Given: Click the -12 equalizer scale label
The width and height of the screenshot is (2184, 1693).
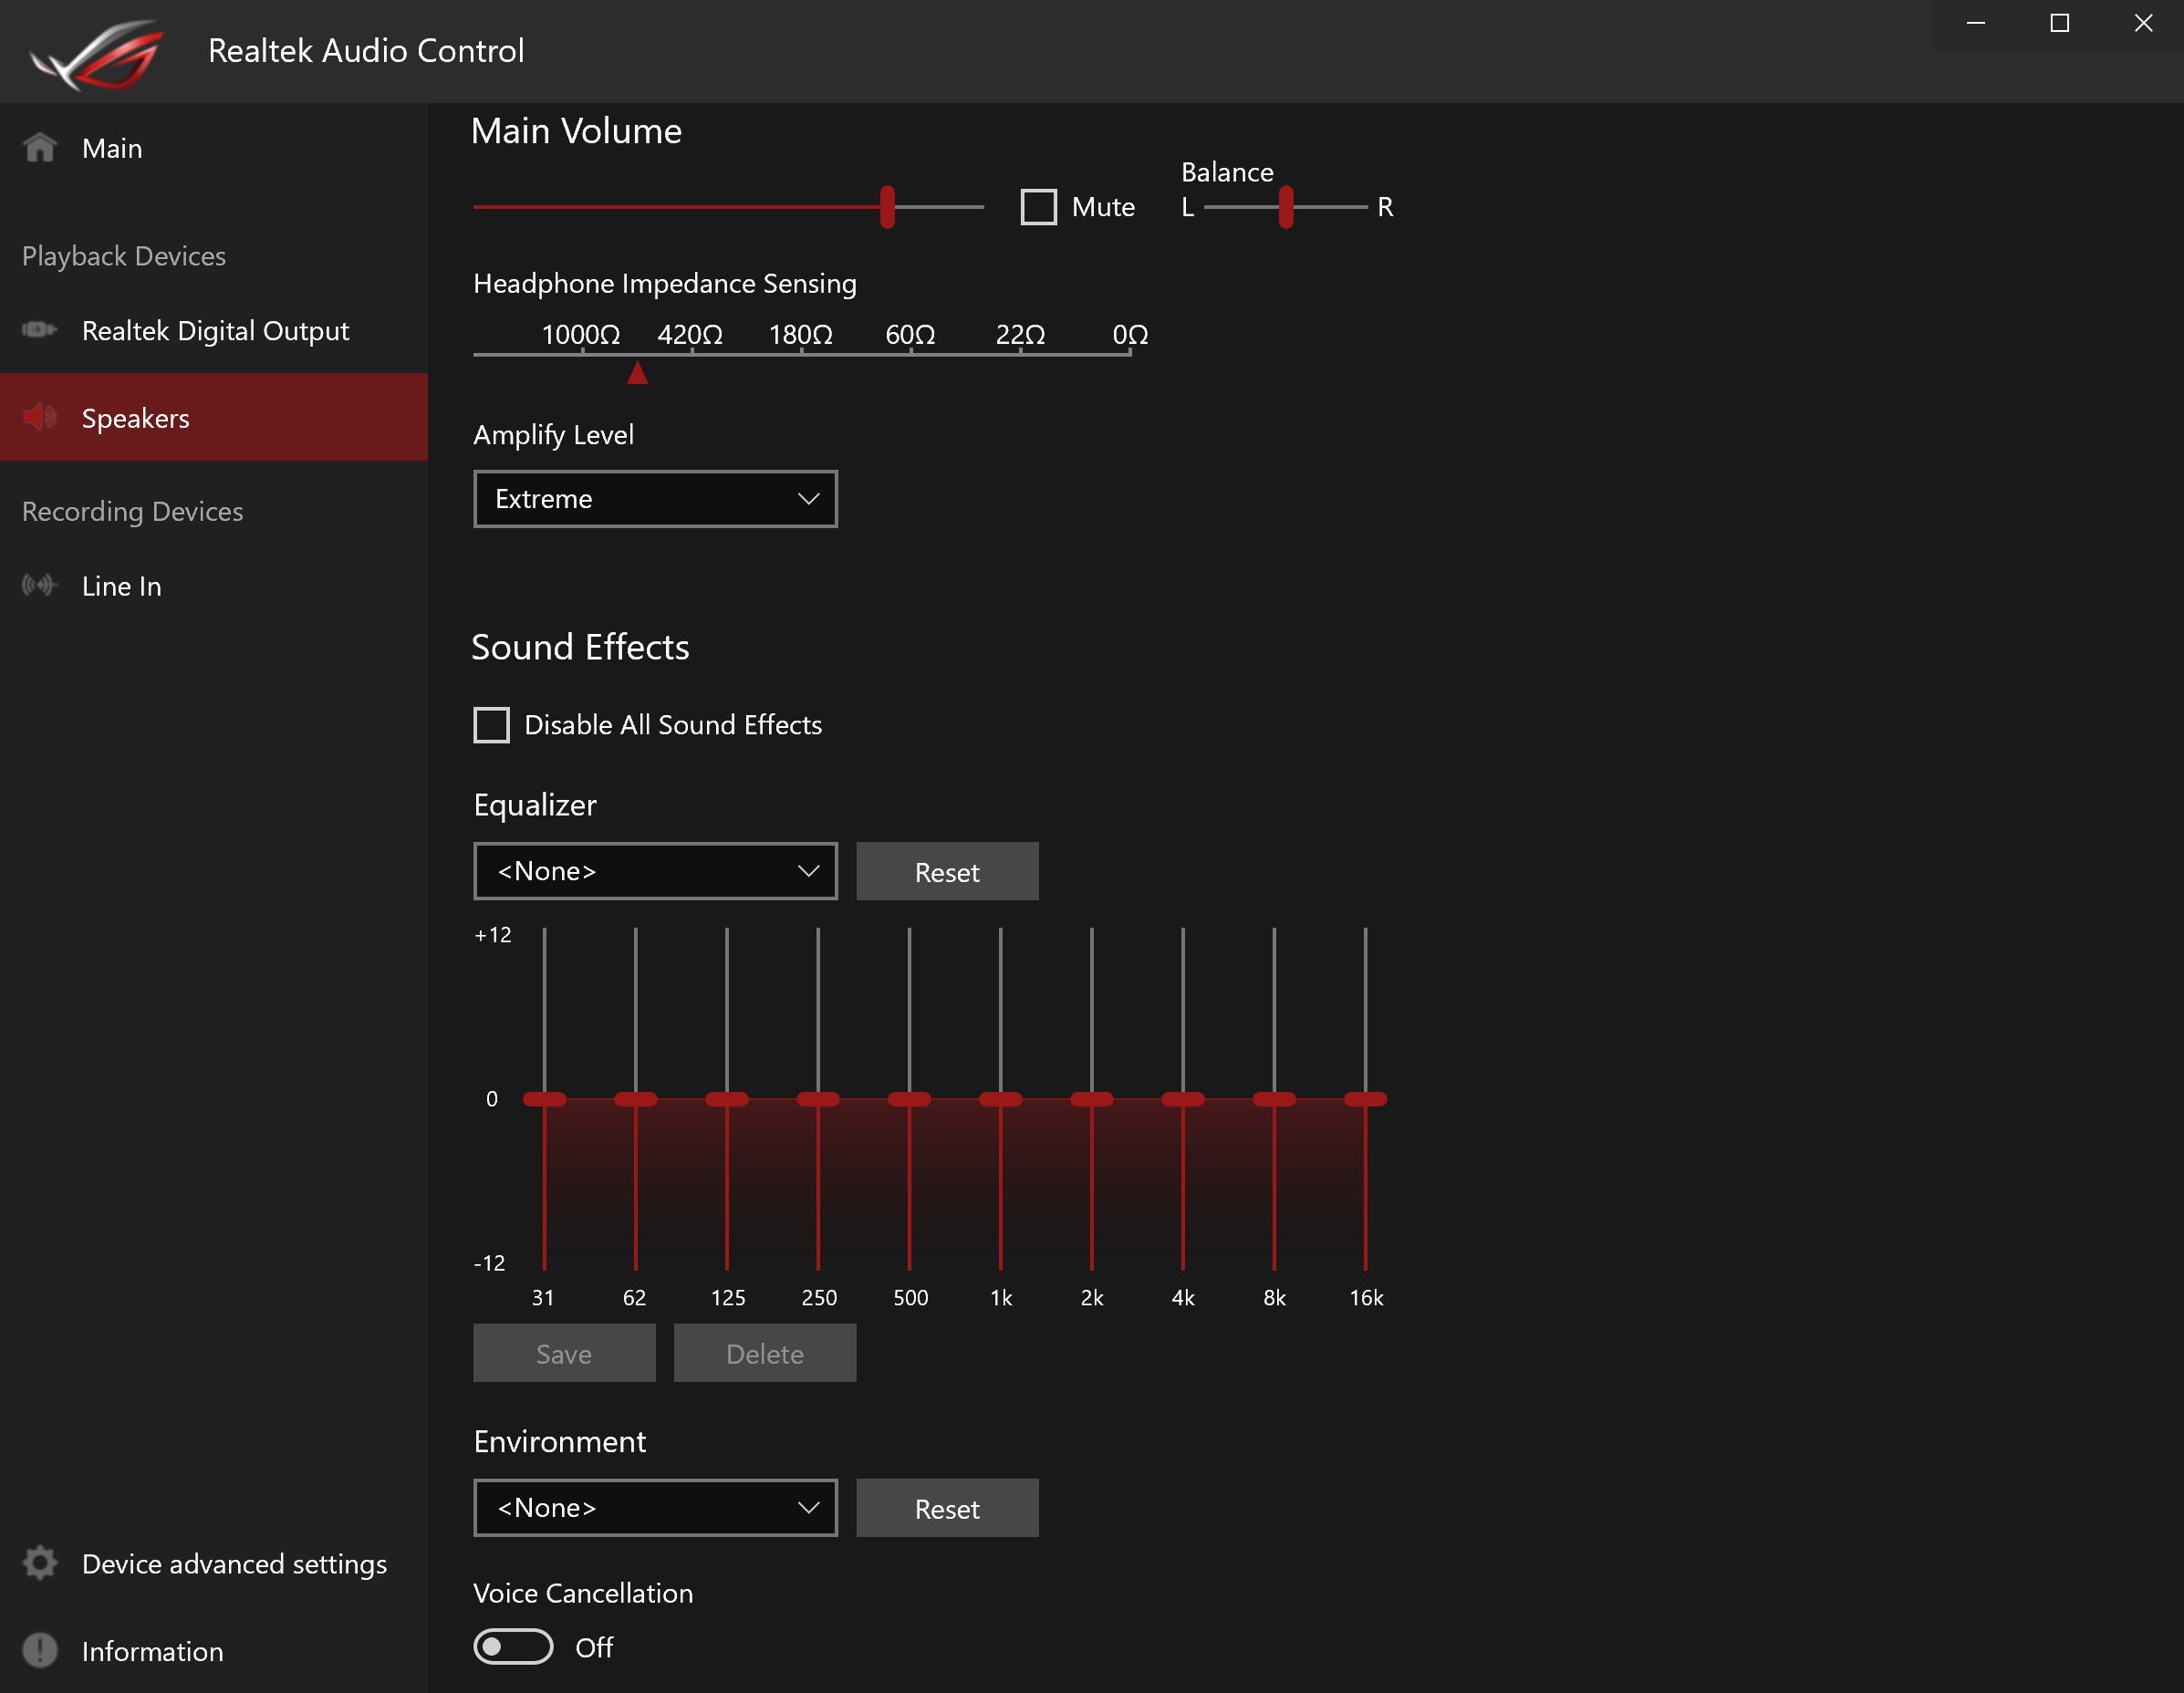Looking at the screenshot, I should coord(489,1263).
